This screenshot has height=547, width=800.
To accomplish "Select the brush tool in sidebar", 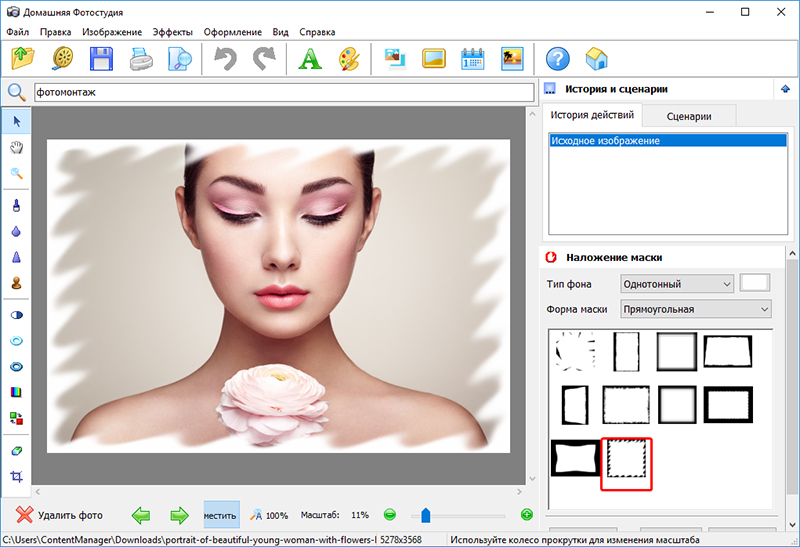I will [16, 205].
